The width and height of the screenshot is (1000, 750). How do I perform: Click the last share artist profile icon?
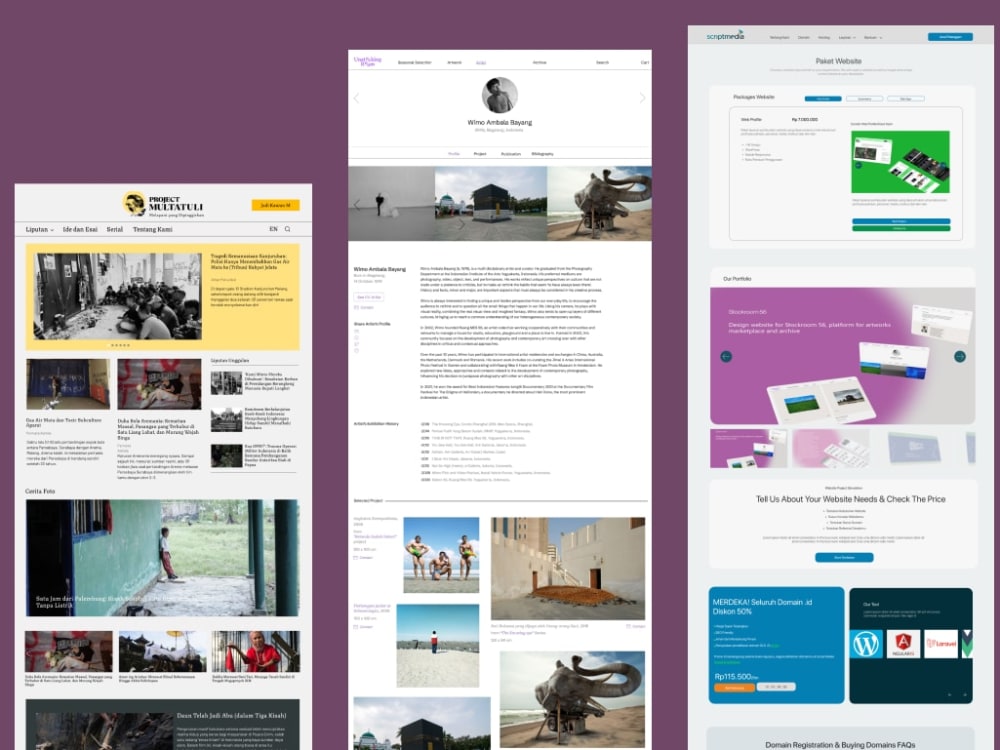click(x=357, y=351)
